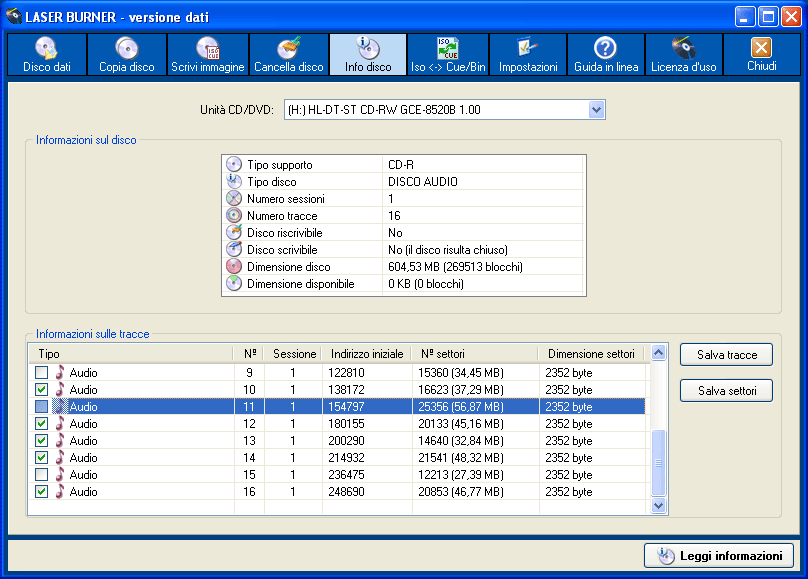Image resolution: width=808 pixels, height=579 pixels.
Task: Click the music note icon of track 14
Action: pyautogui.click(x=60, y=457)
